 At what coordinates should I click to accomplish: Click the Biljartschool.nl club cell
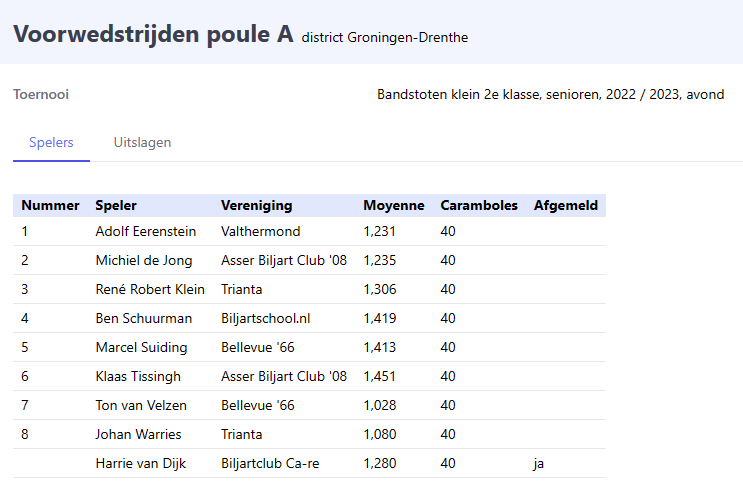click(266, 318)
